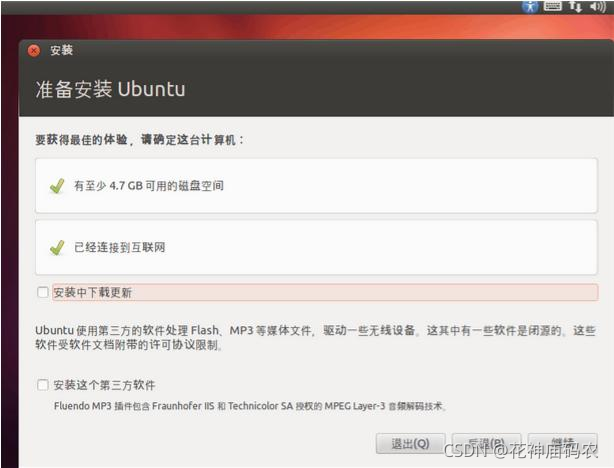
Task: Open the accessibility menu icon
Action: click(530, 6)
